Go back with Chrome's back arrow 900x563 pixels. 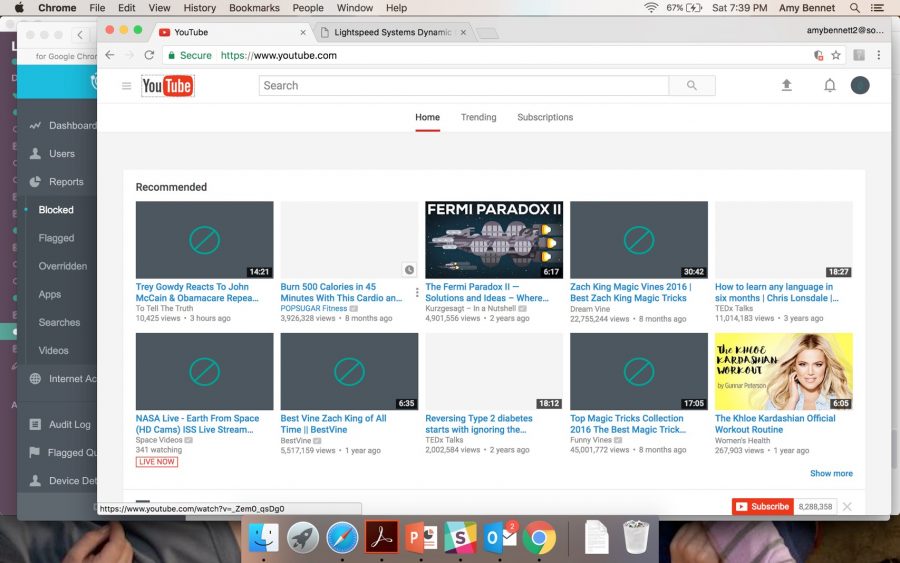pyautogui.click(x=110, y=55)
